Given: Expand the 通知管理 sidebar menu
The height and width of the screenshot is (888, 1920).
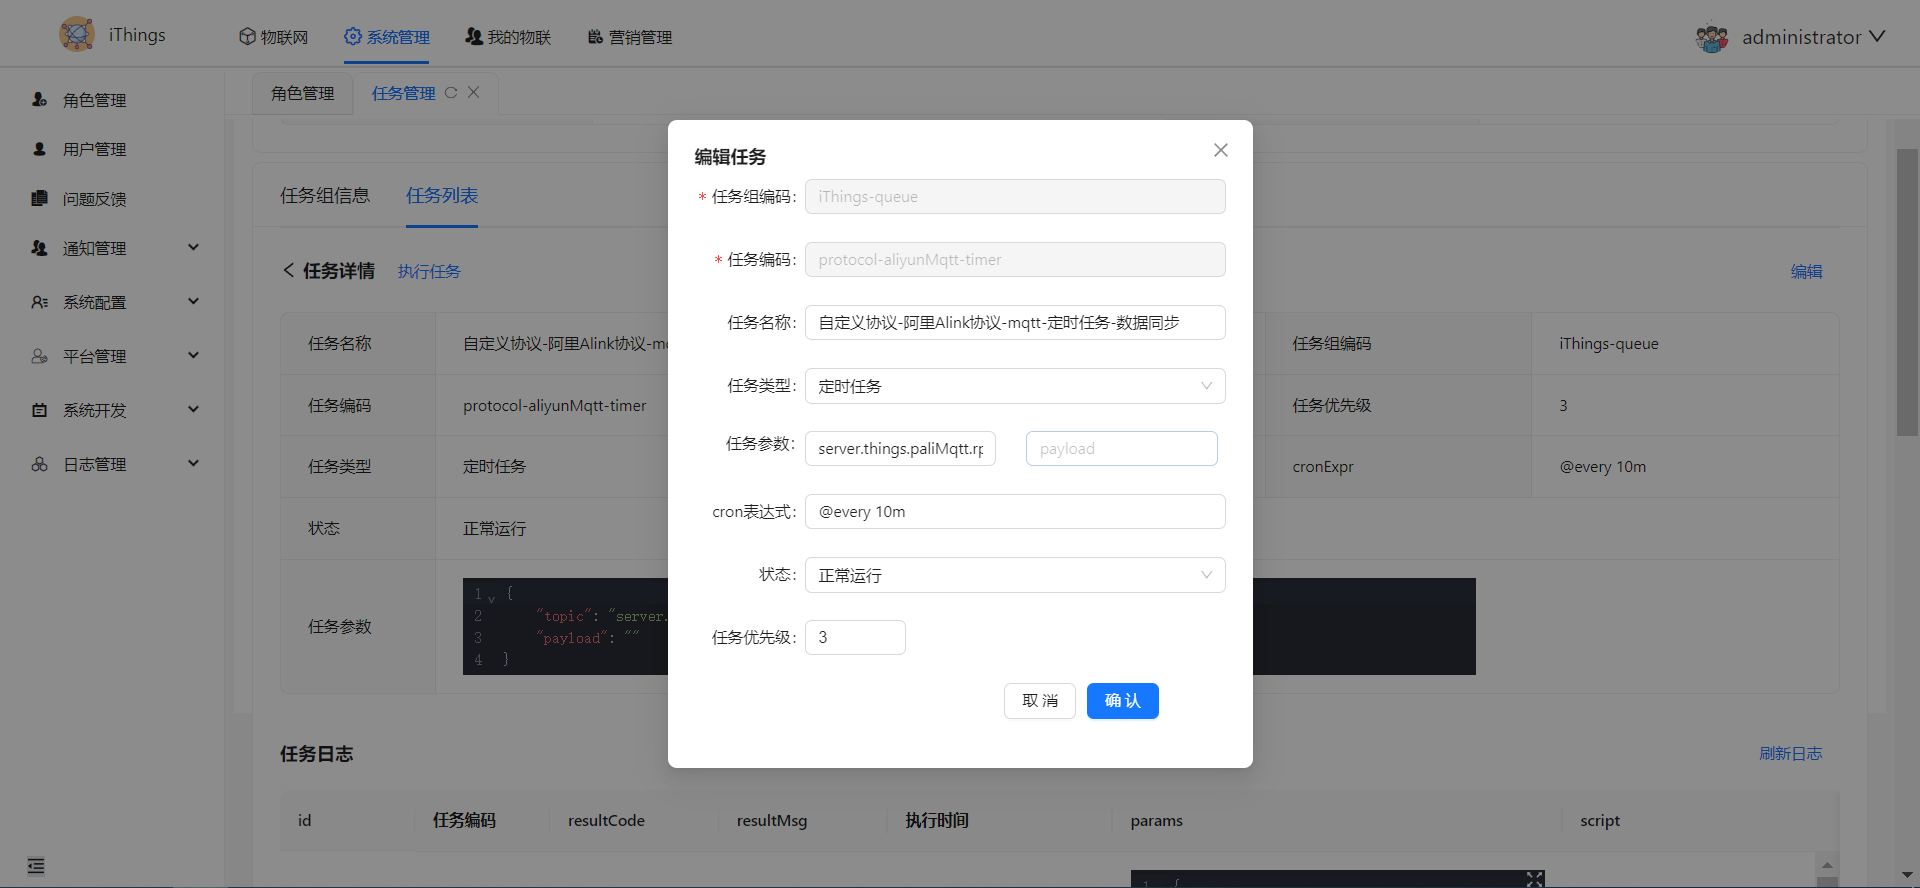Looking at the screenshot, I should pos(193,248).
